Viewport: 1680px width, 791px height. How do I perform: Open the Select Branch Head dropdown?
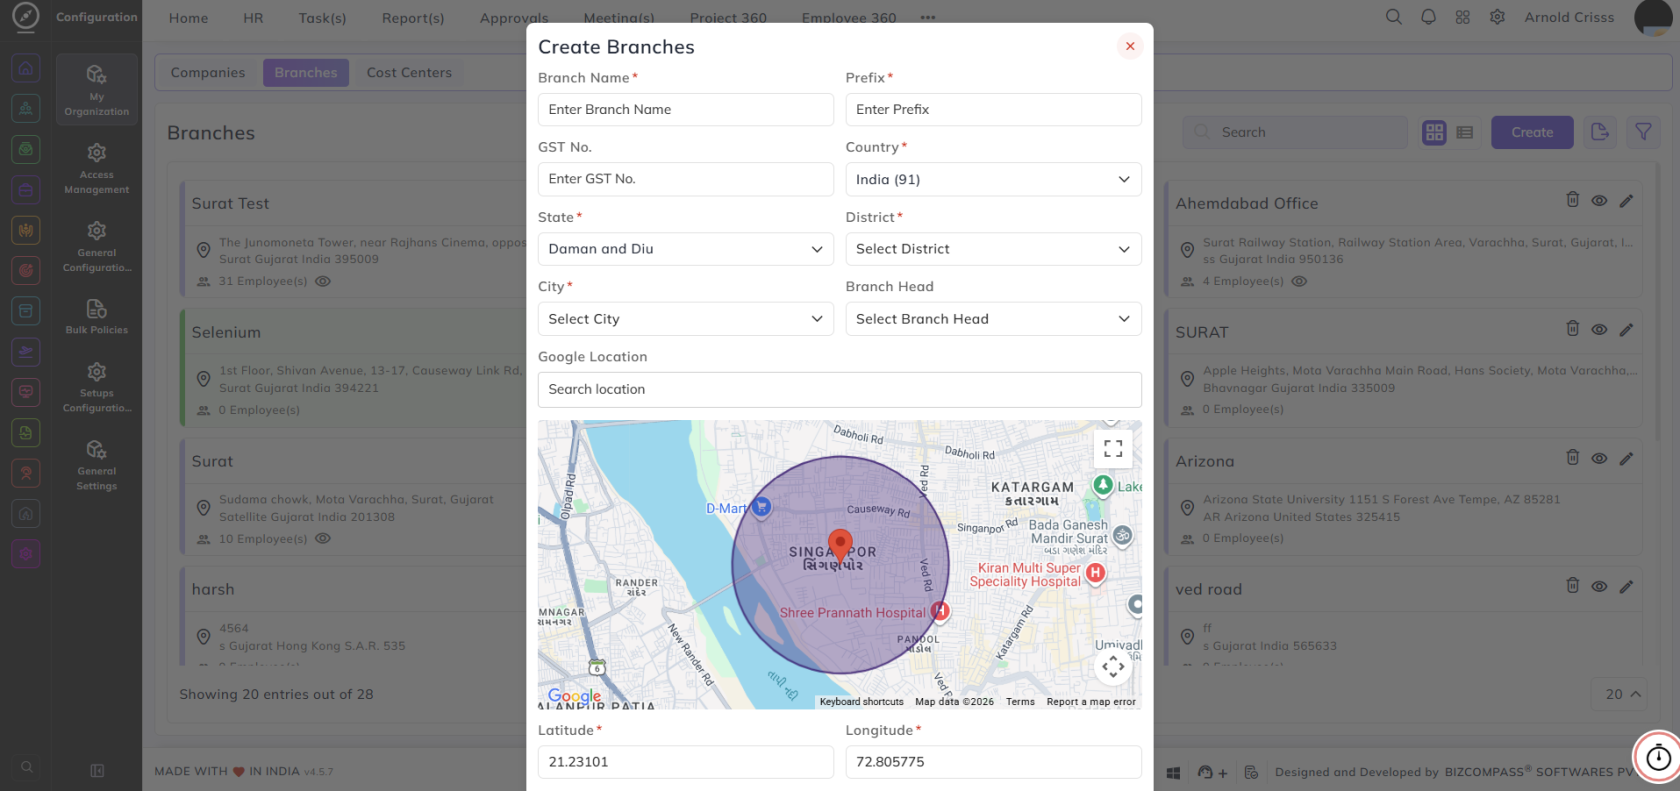click(993, 319)
